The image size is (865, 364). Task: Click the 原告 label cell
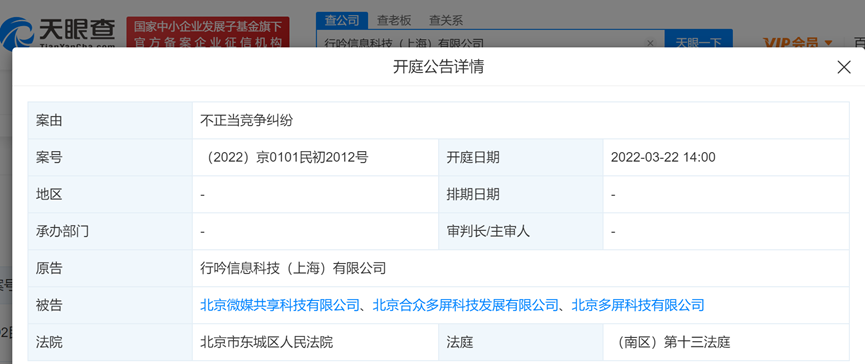coord(110,269)
